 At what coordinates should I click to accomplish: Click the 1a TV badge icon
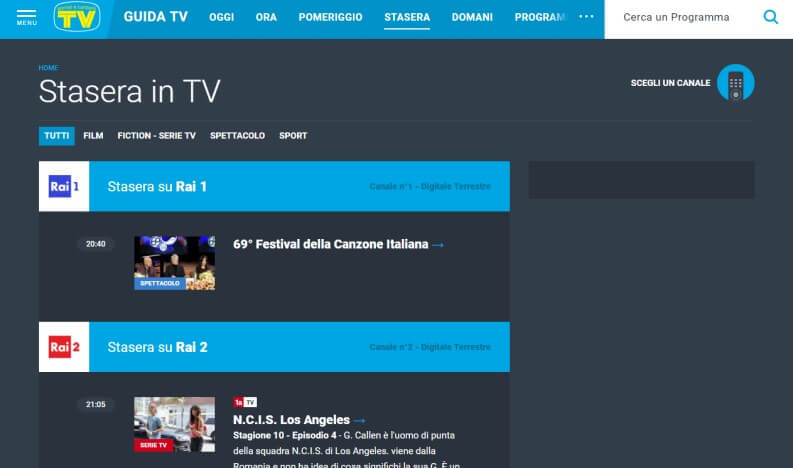245,402
